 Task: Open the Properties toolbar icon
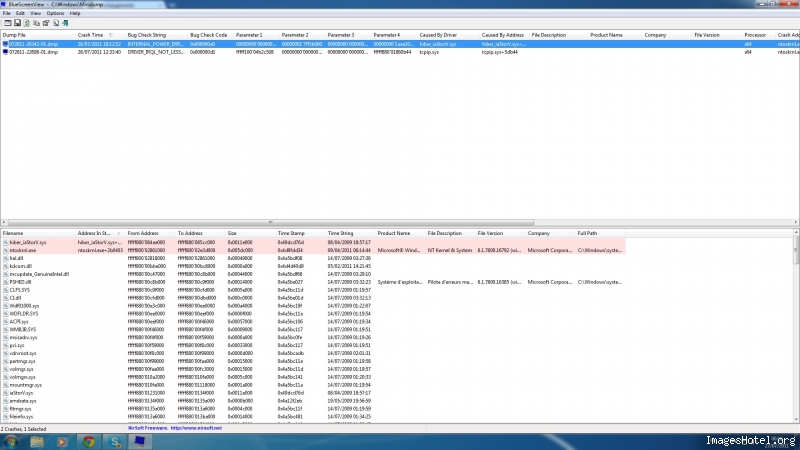(46, 23)
